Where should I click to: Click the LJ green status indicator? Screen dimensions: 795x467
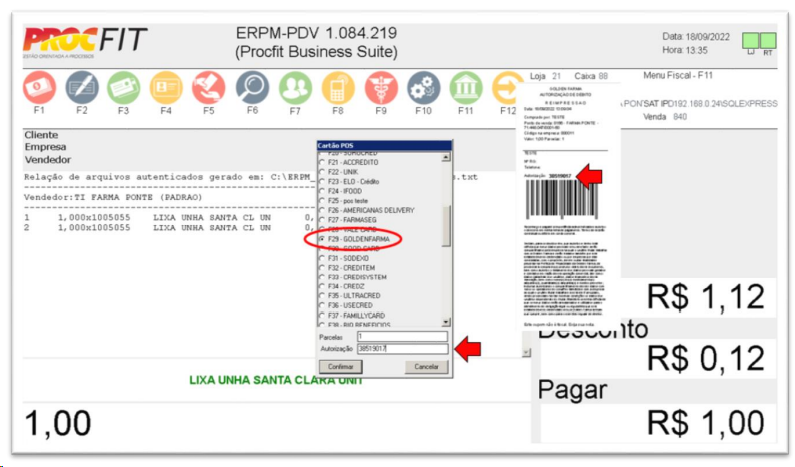point(750,41)
